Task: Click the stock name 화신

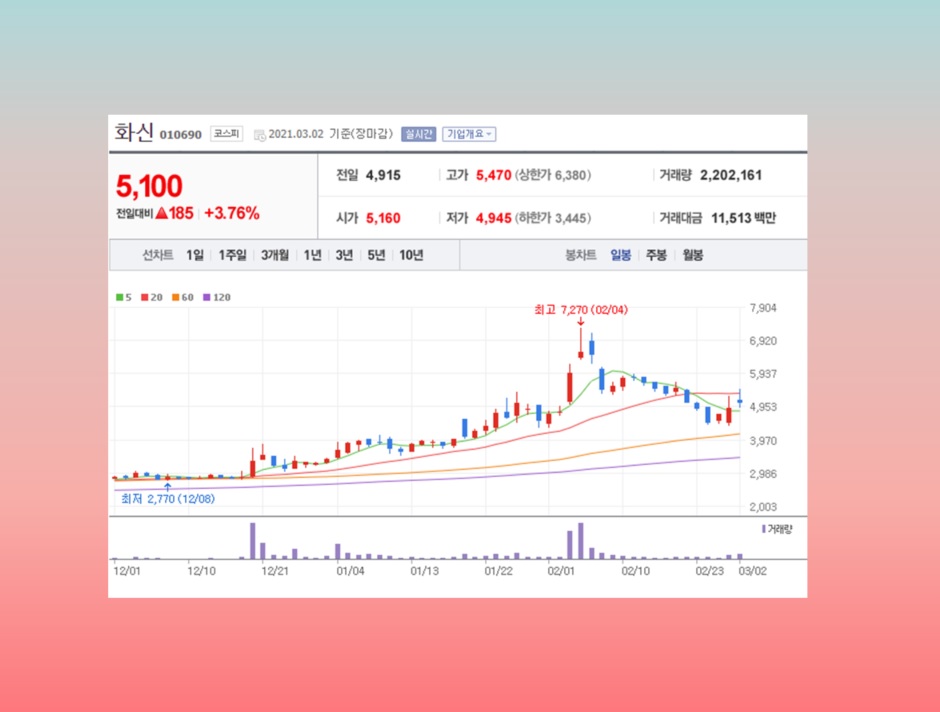Action: click(x=134, y=132)
